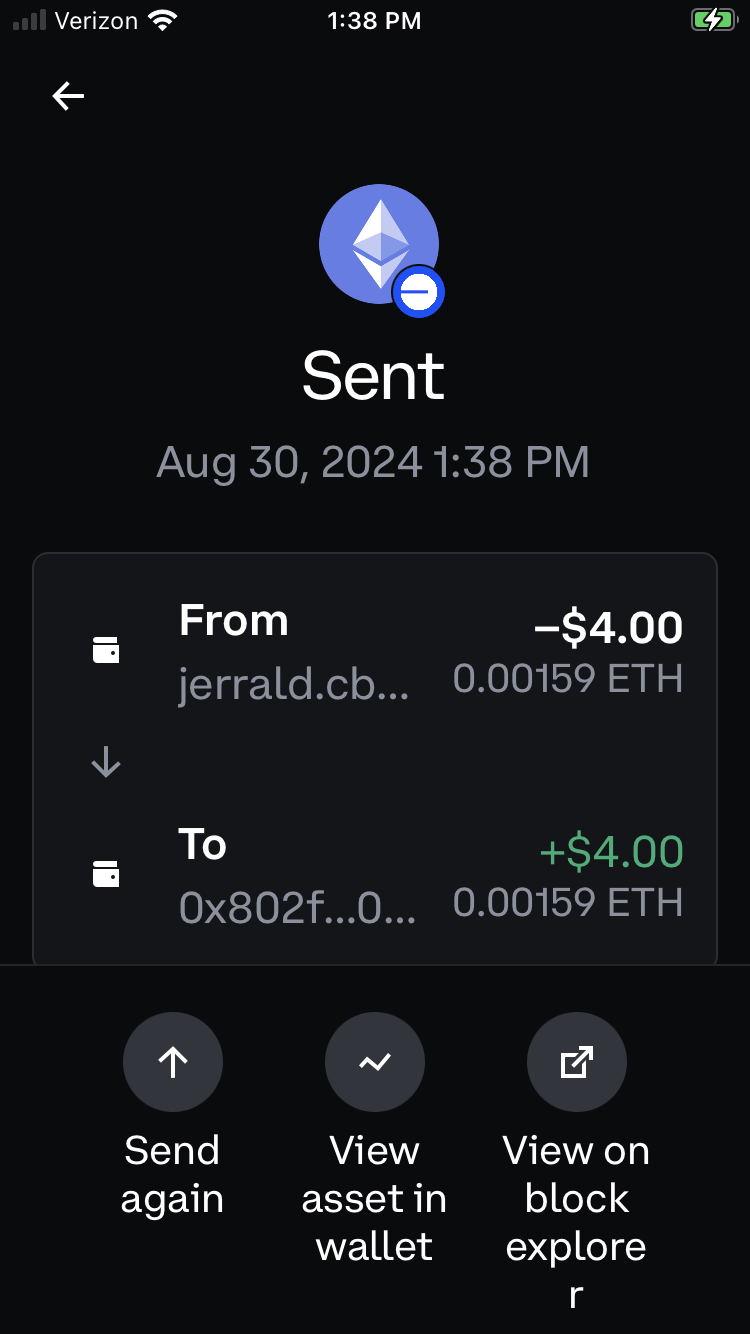The image size is (750, 1334).
Task: Tap the From wallet icon
Action: [x=106, y=650]
